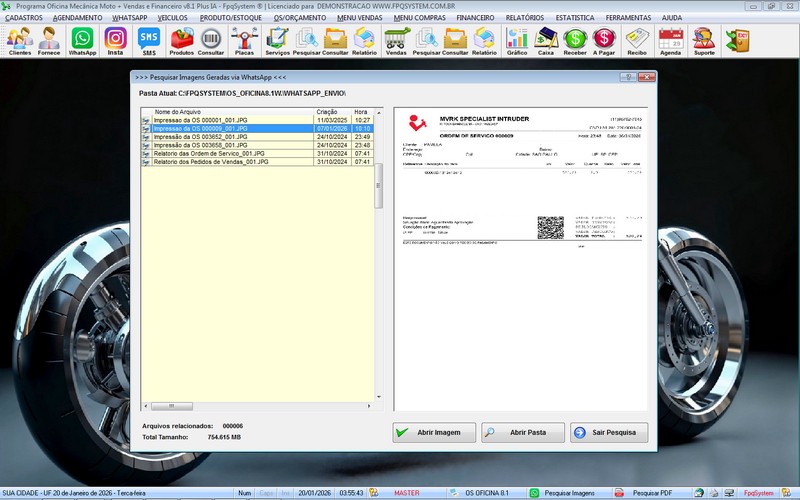Click file list vertical scrollbar down arrow
This screenshot has width=800, height=500.
click(x=379, y=397)
